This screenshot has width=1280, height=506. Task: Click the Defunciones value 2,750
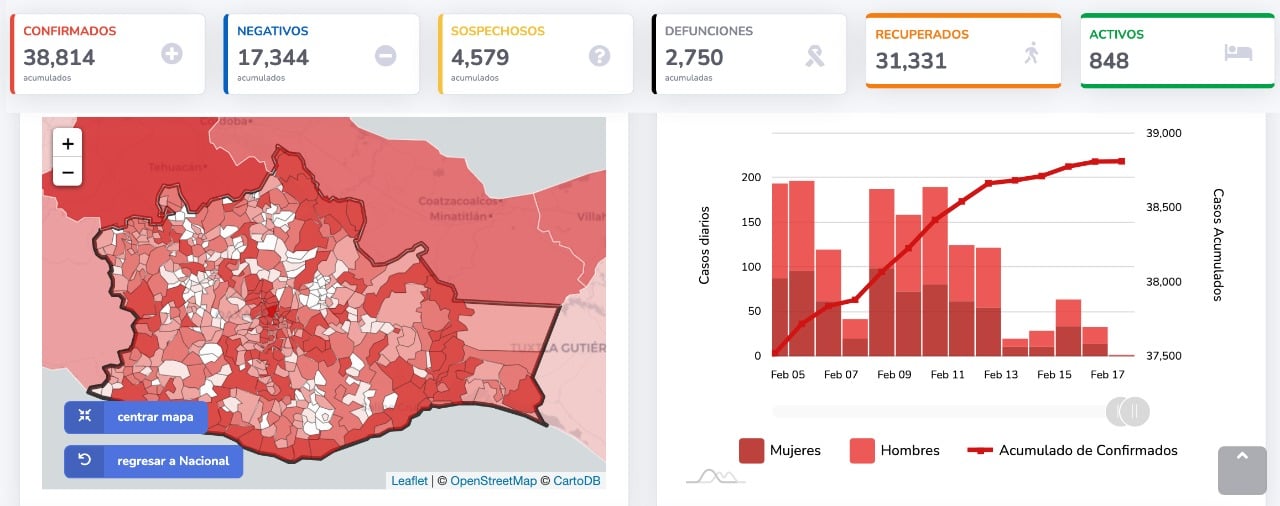point(694,58)
